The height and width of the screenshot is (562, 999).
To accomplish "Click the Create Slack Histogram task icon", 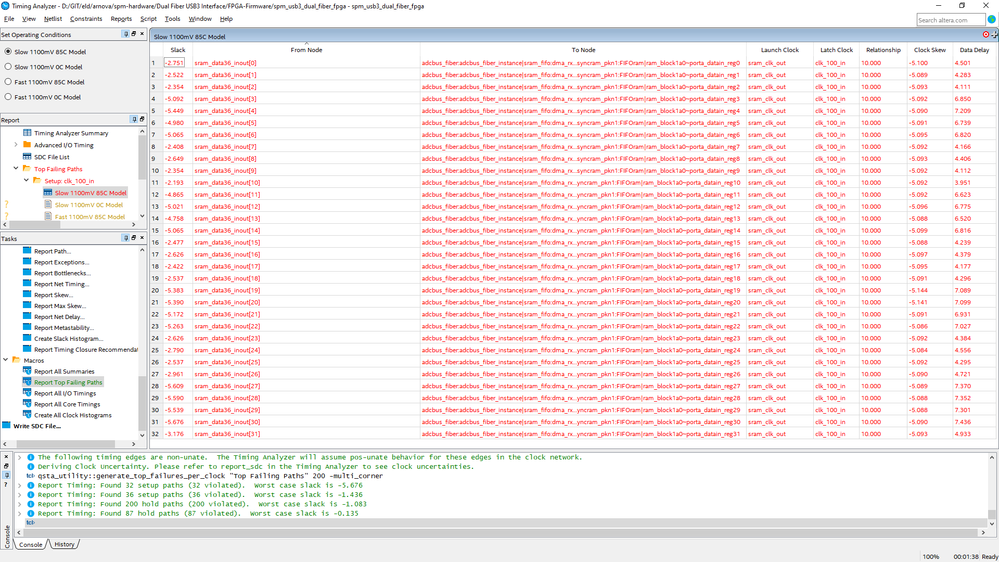I will pos(27,338).
